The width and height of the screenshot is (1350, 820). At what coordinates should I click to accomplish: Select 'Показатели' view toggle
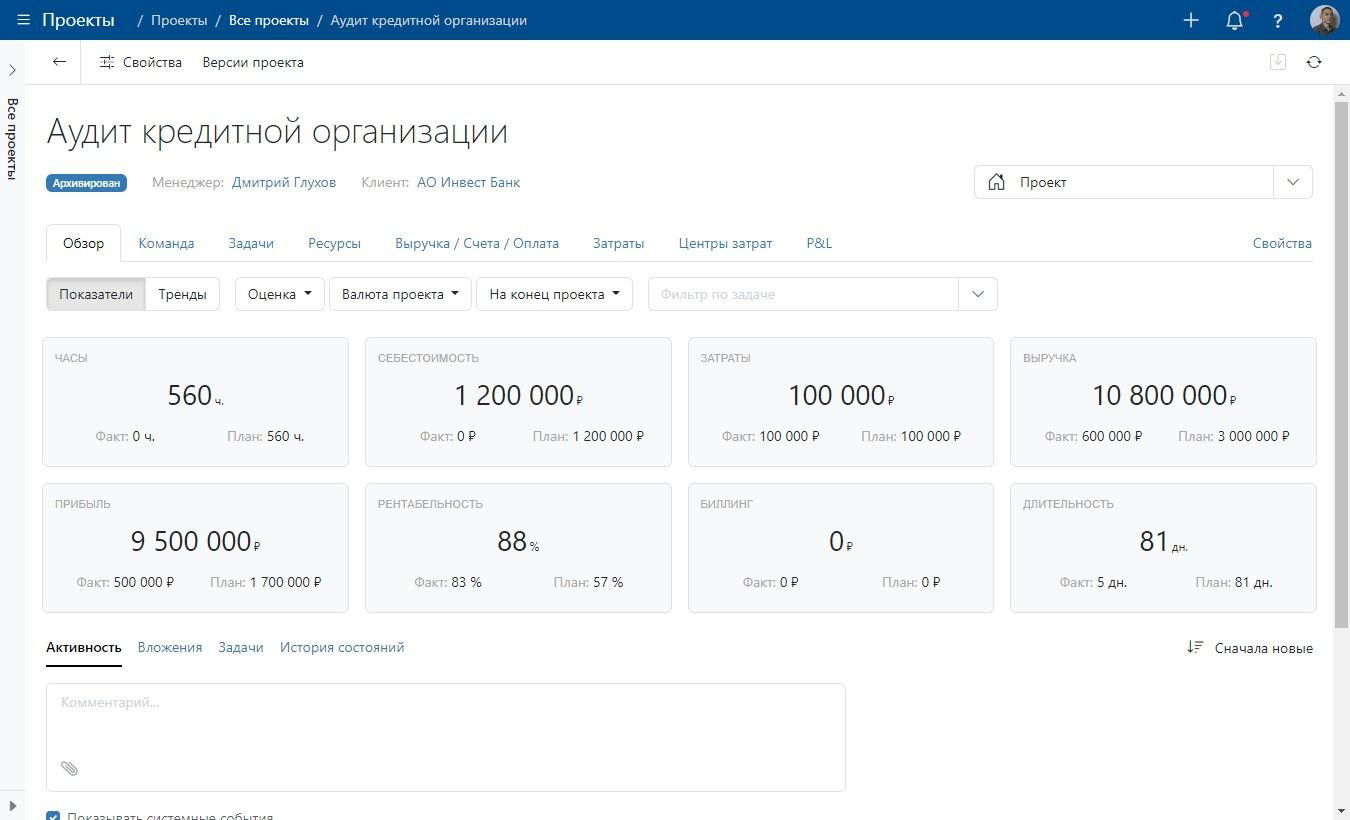(96, 294)
